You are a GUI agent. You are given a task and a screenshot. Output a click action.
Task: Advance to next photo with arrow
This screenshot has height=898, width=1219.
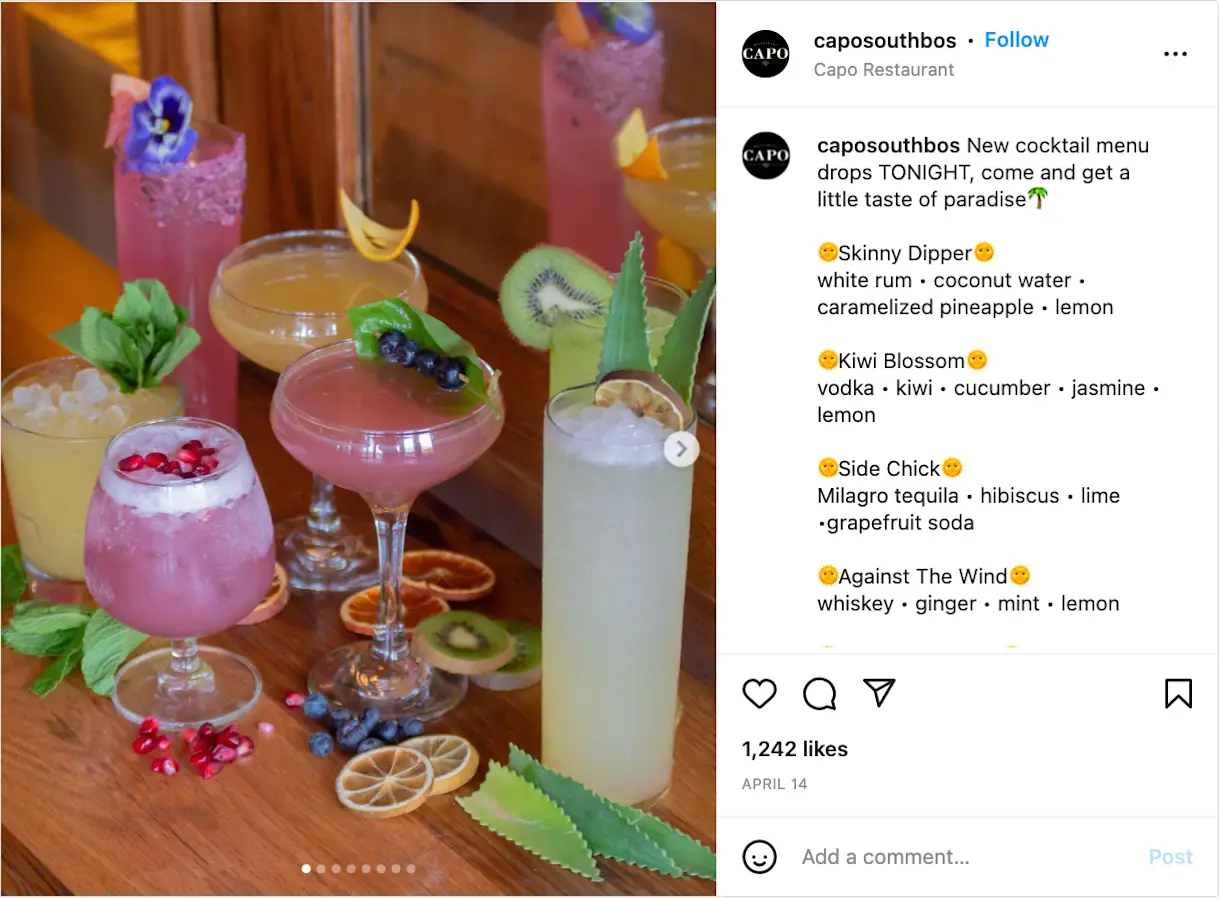click(681, 449)
